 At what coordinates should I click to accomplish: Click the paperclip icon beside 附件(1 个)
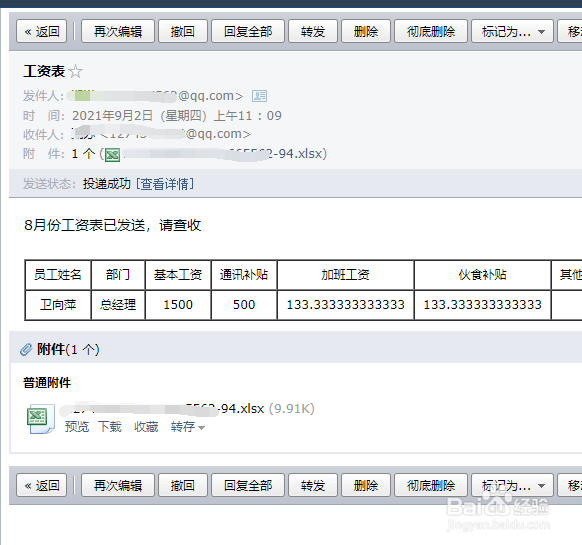click(26, 349)
